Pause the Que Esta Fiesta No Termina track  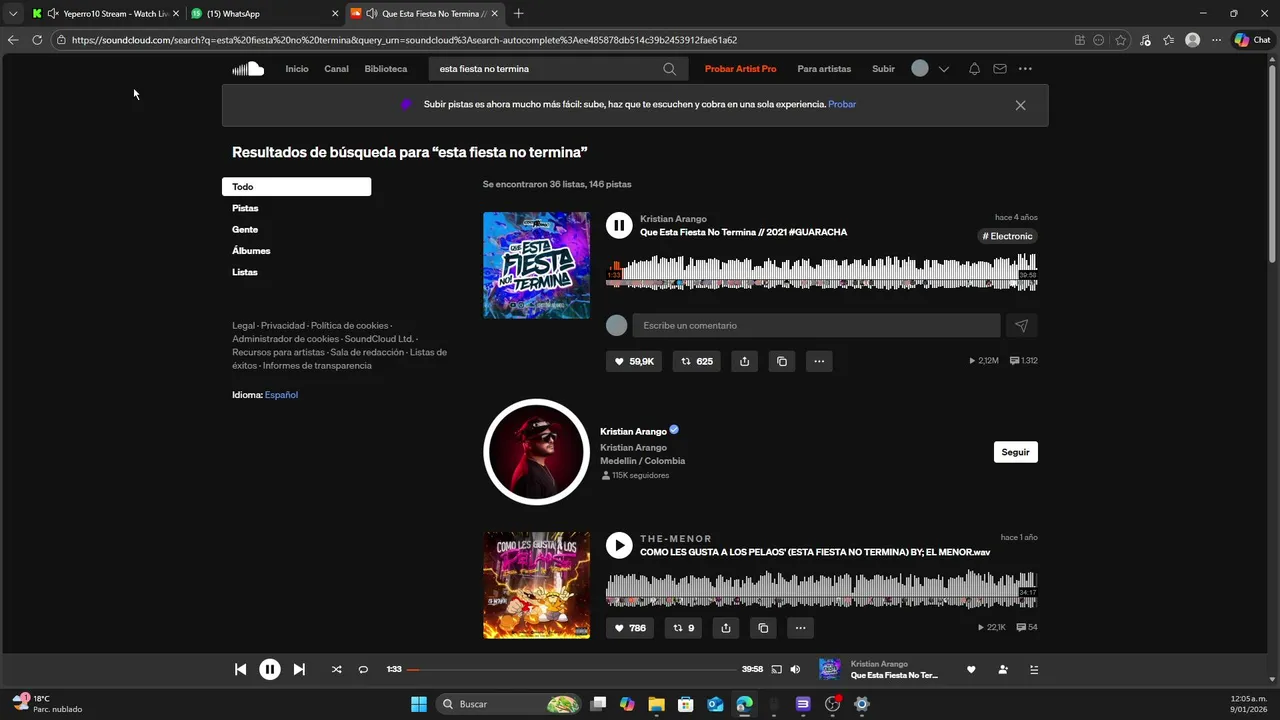click(x=619, y=225)
